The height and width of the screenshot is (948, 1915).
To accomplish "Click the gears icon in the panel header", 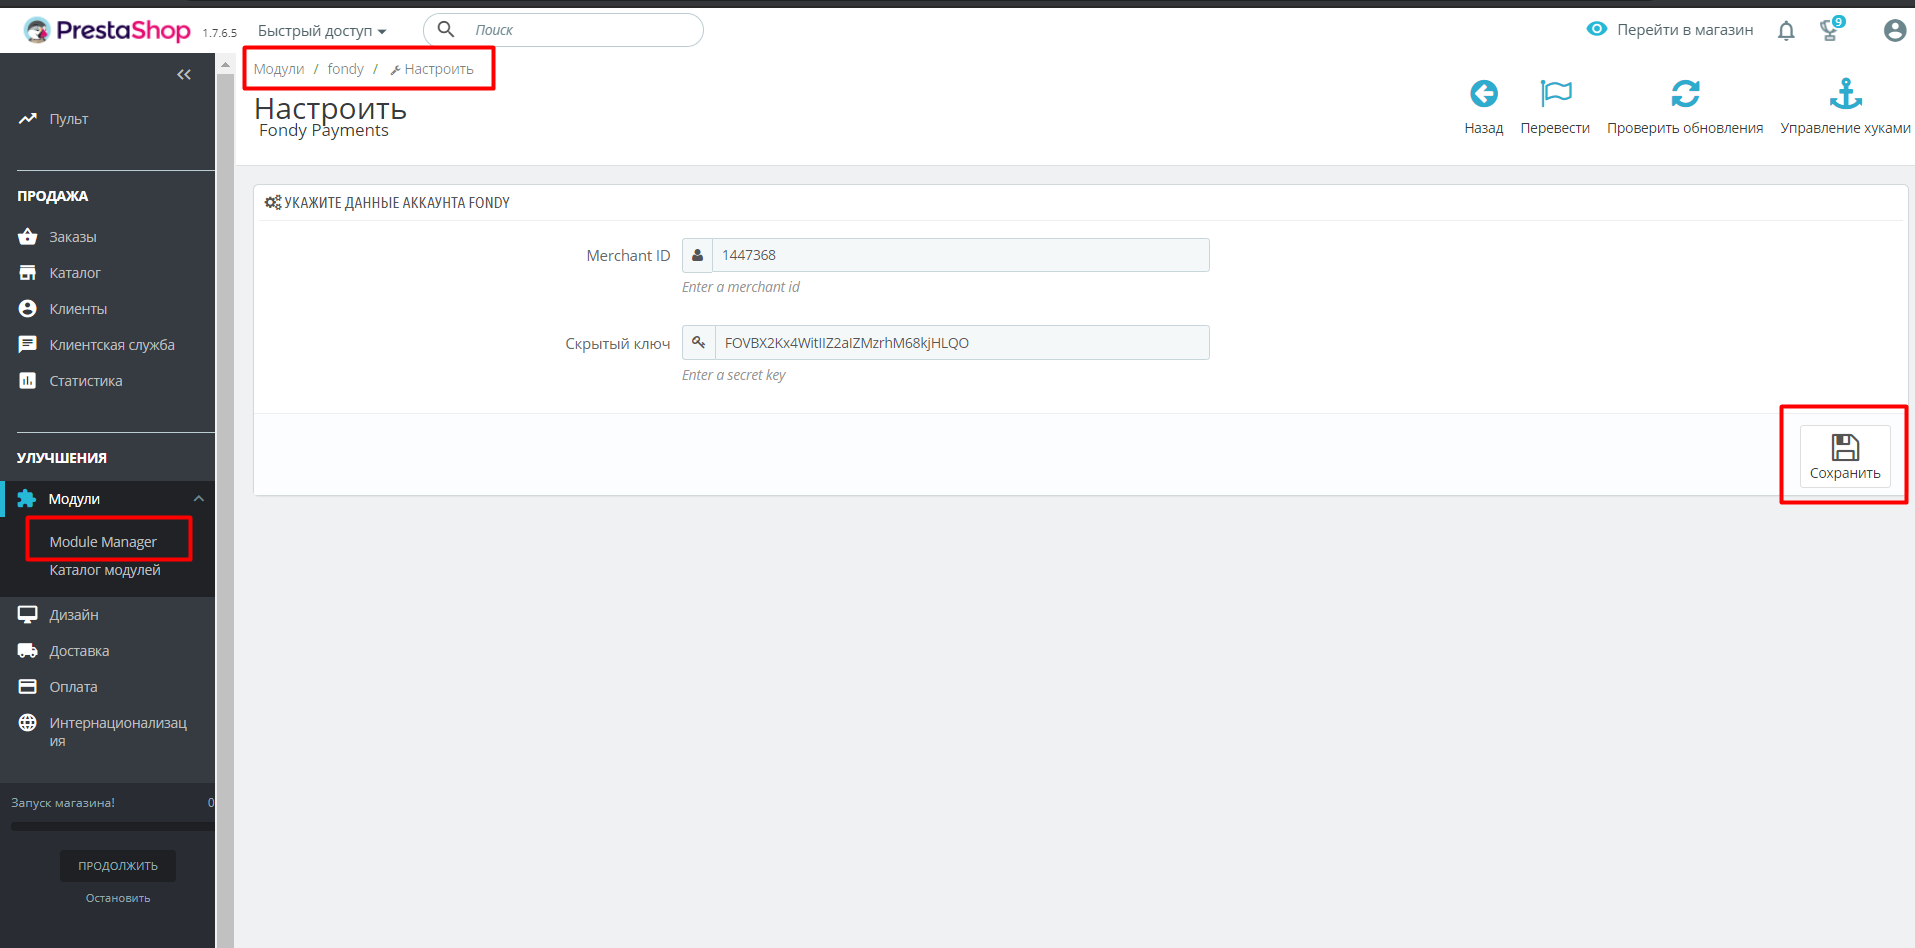I will point(272,202).
